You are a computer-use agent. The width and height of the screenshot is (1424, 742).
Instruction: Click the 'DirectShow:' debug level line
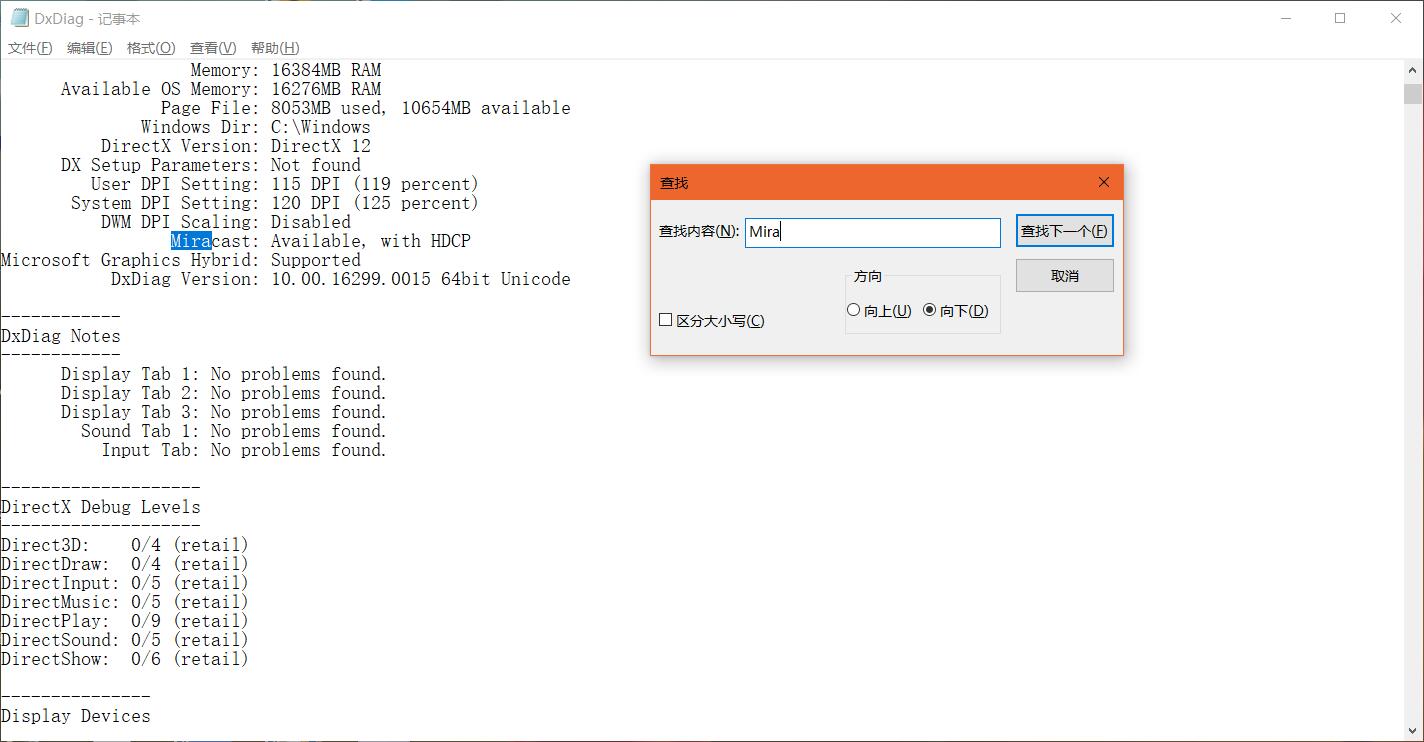click(x=125, y=659)
